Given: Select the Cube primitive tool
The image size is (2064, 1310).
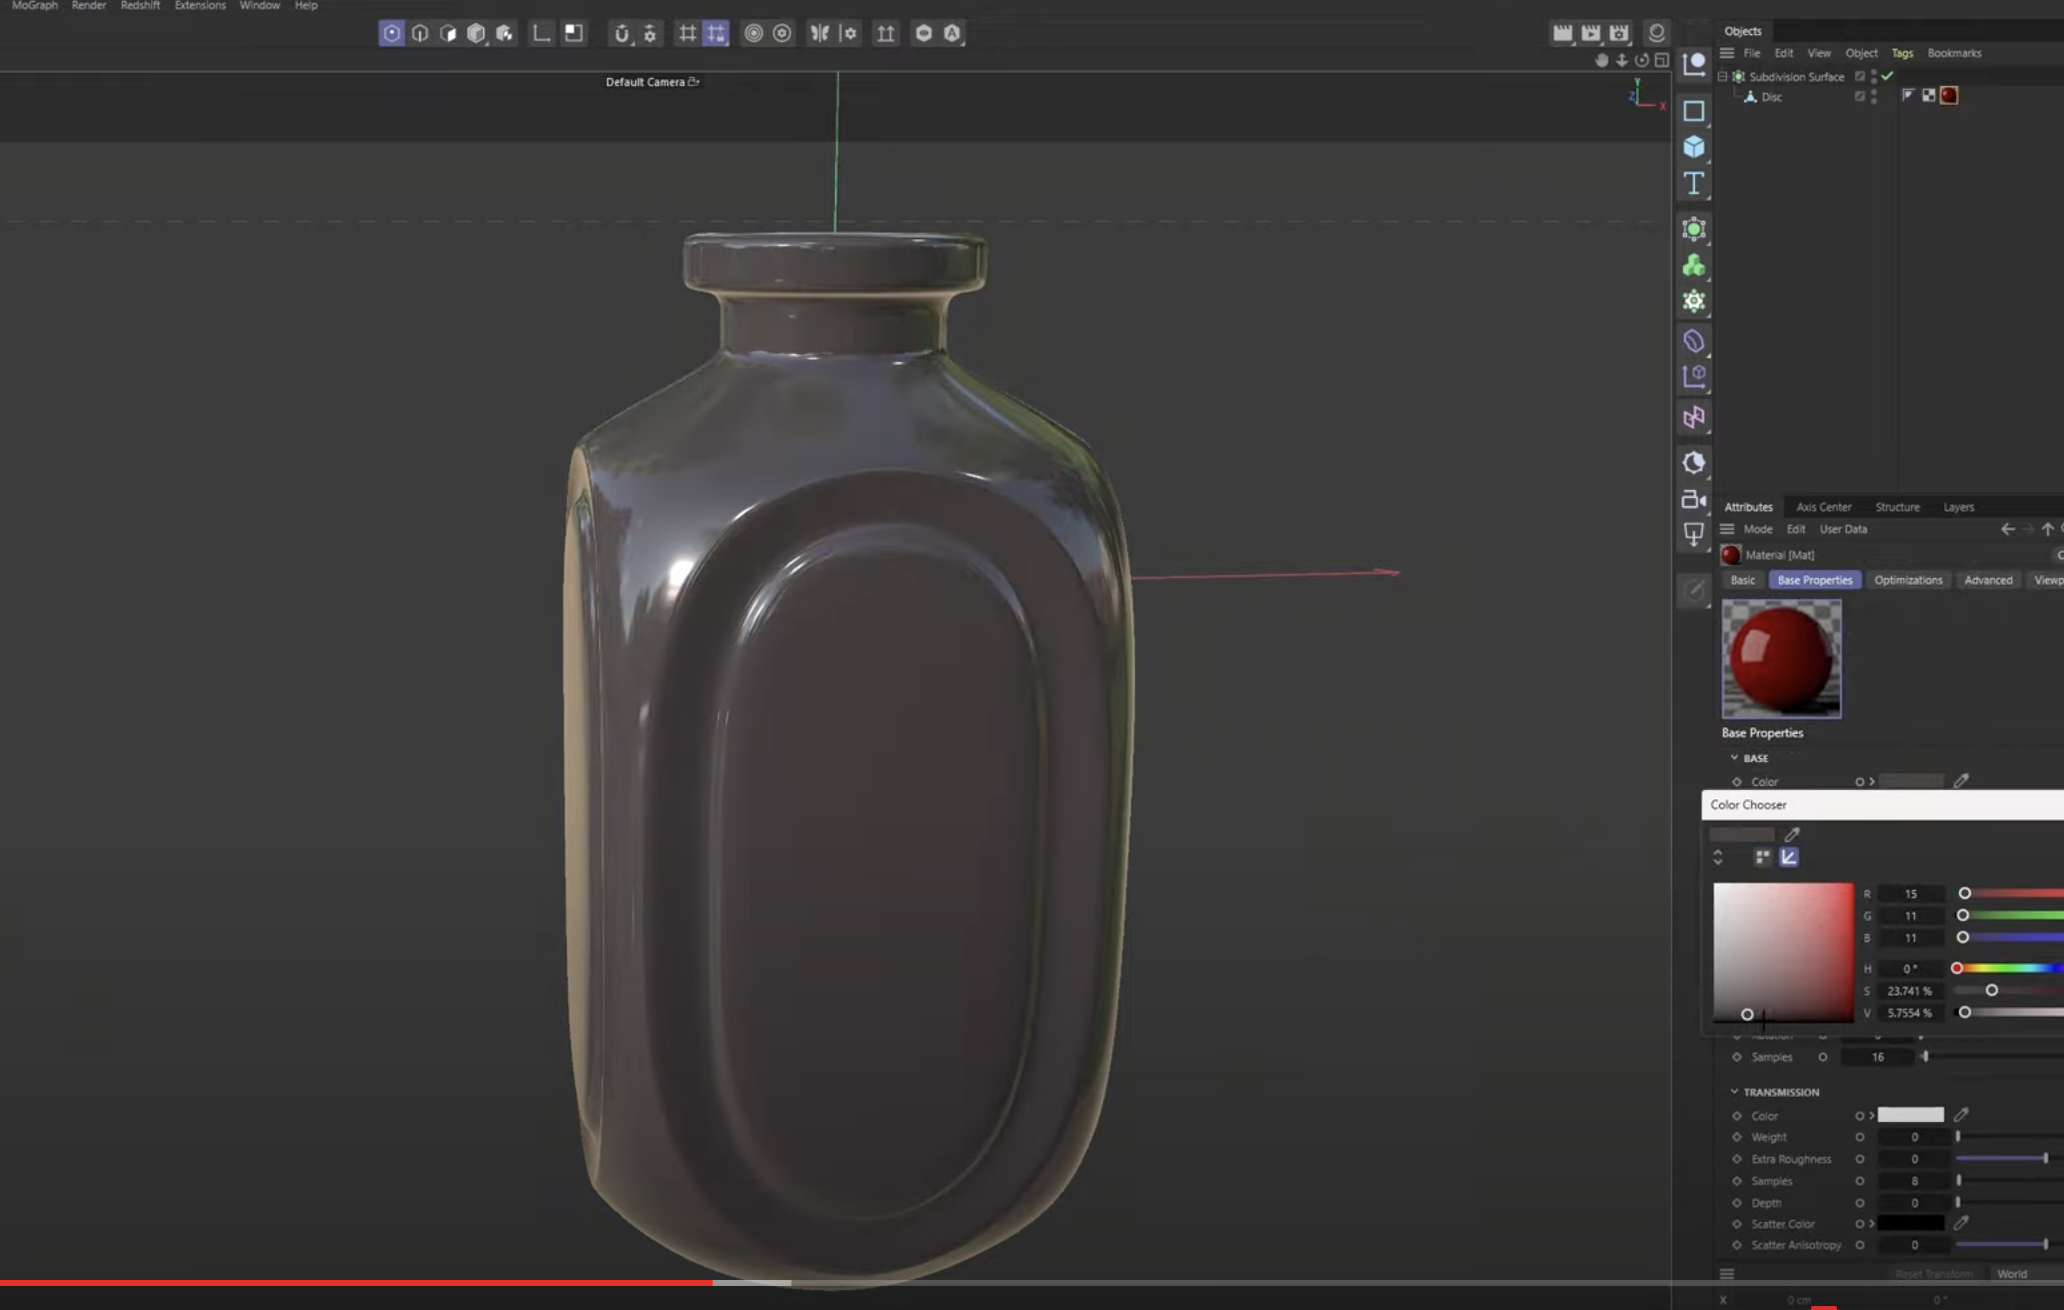Looking at the screenshot, I should [1693, 147].
